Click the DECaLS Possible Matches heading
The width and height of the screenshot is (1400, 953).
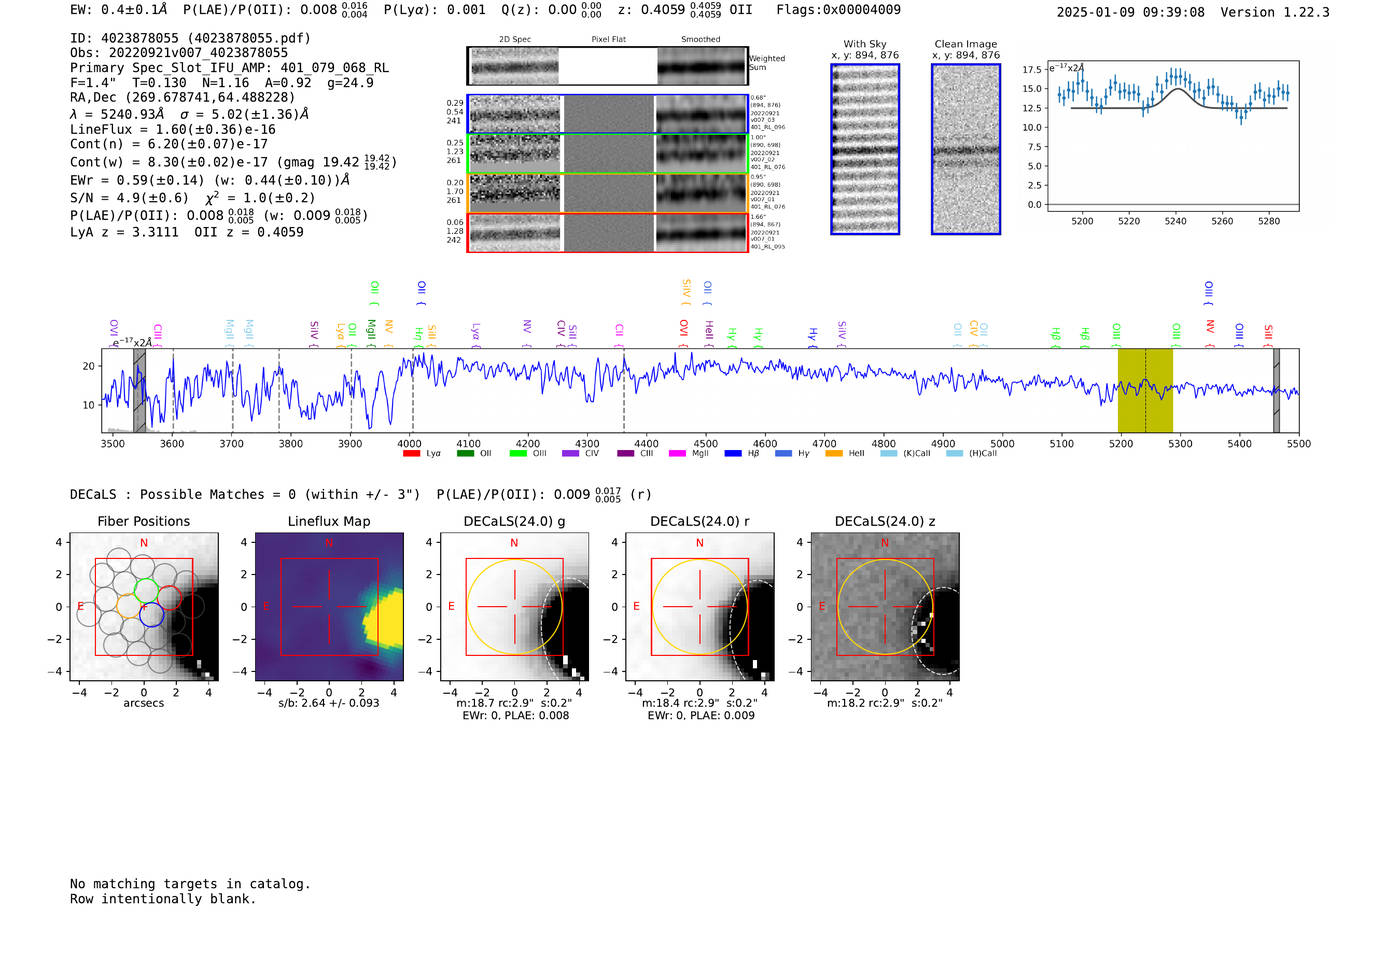(x=245, y=494)
